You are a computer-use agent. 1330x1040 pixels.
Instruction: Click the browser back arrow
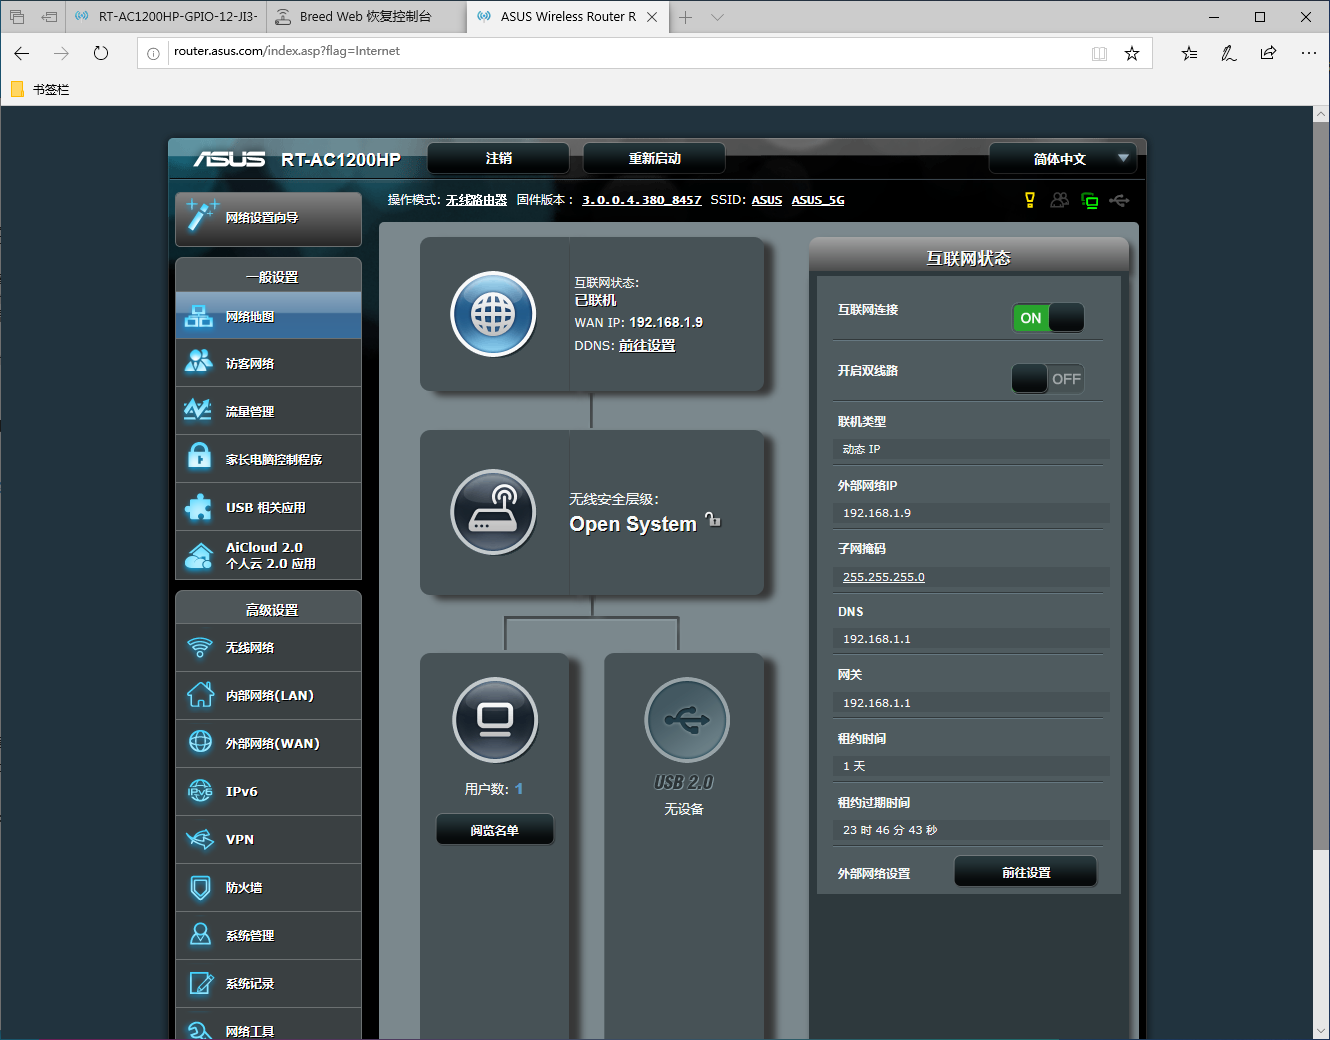click(x=22, y=53)
